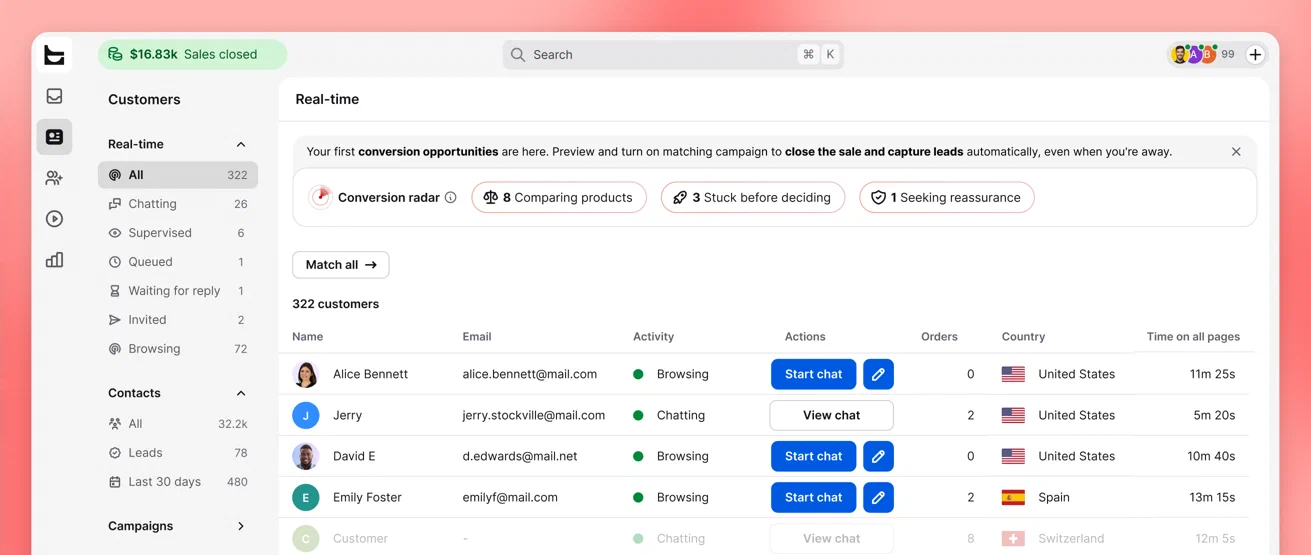Open the Inbox icon in left rail
The width and height of the screenshot is (1311, 555).
pyautogui.click(x=54, y=96)
